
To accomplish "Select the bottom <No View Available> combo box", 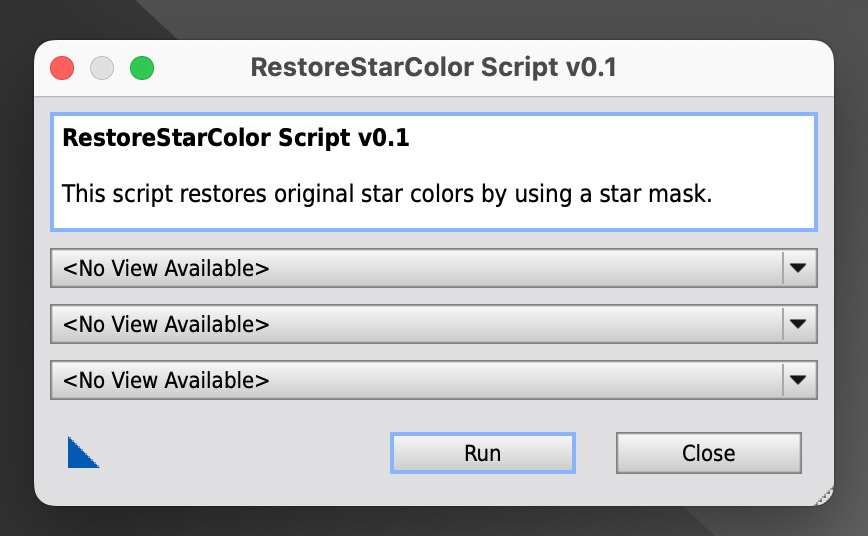I will [433, 380].
